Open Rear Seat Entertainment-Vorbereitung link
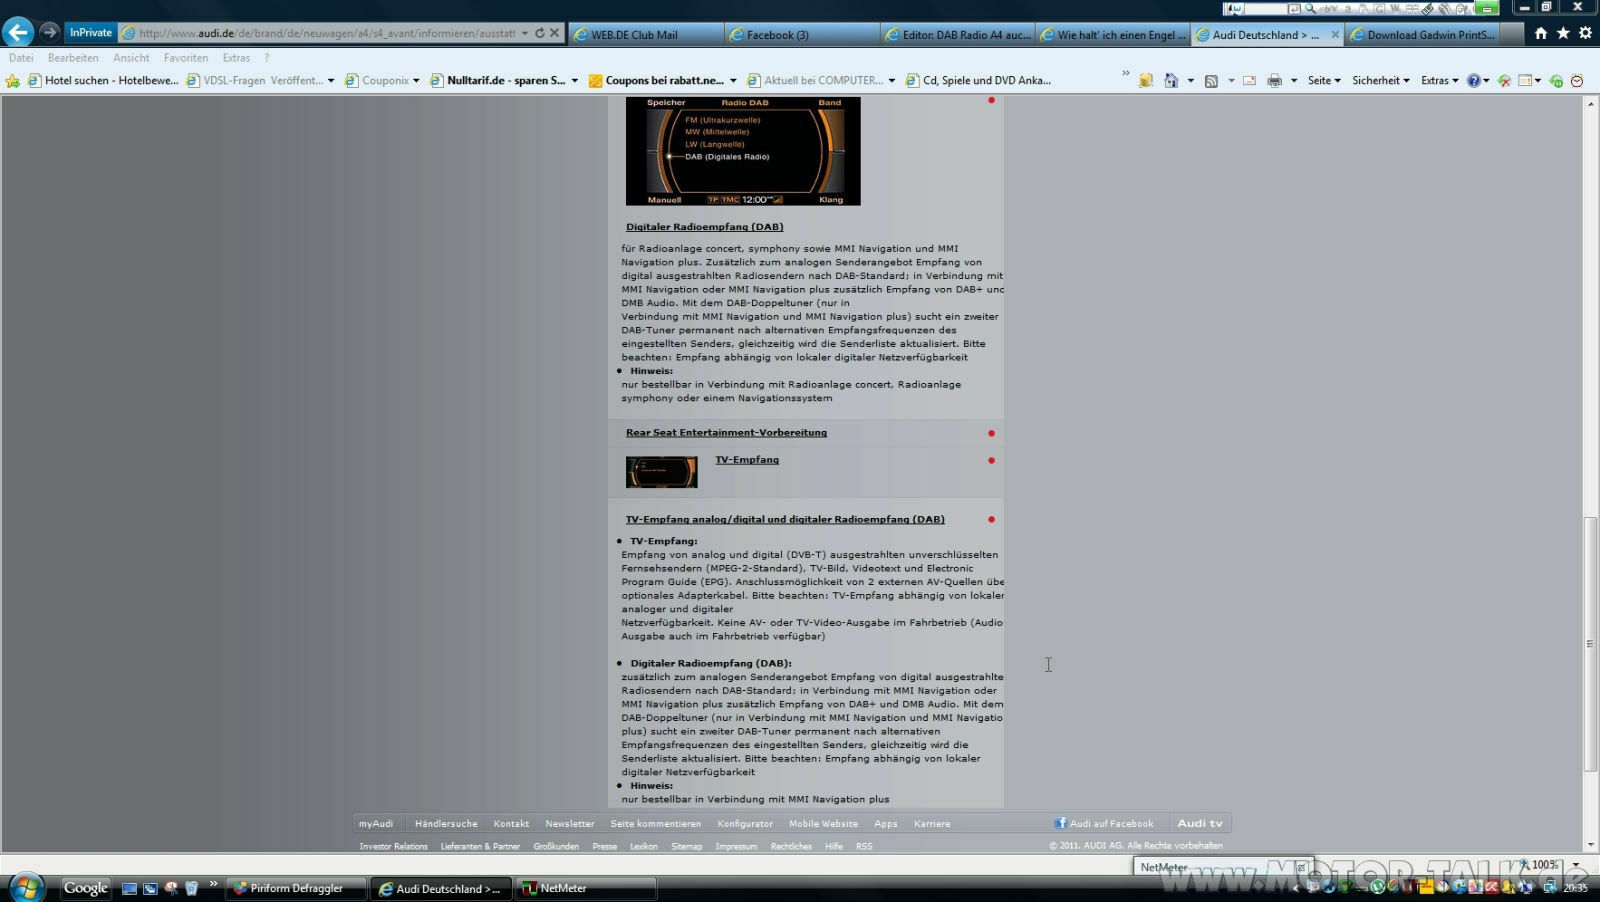Image resolution: width=1600 pixels, height=902 pixels. [726, 433]
